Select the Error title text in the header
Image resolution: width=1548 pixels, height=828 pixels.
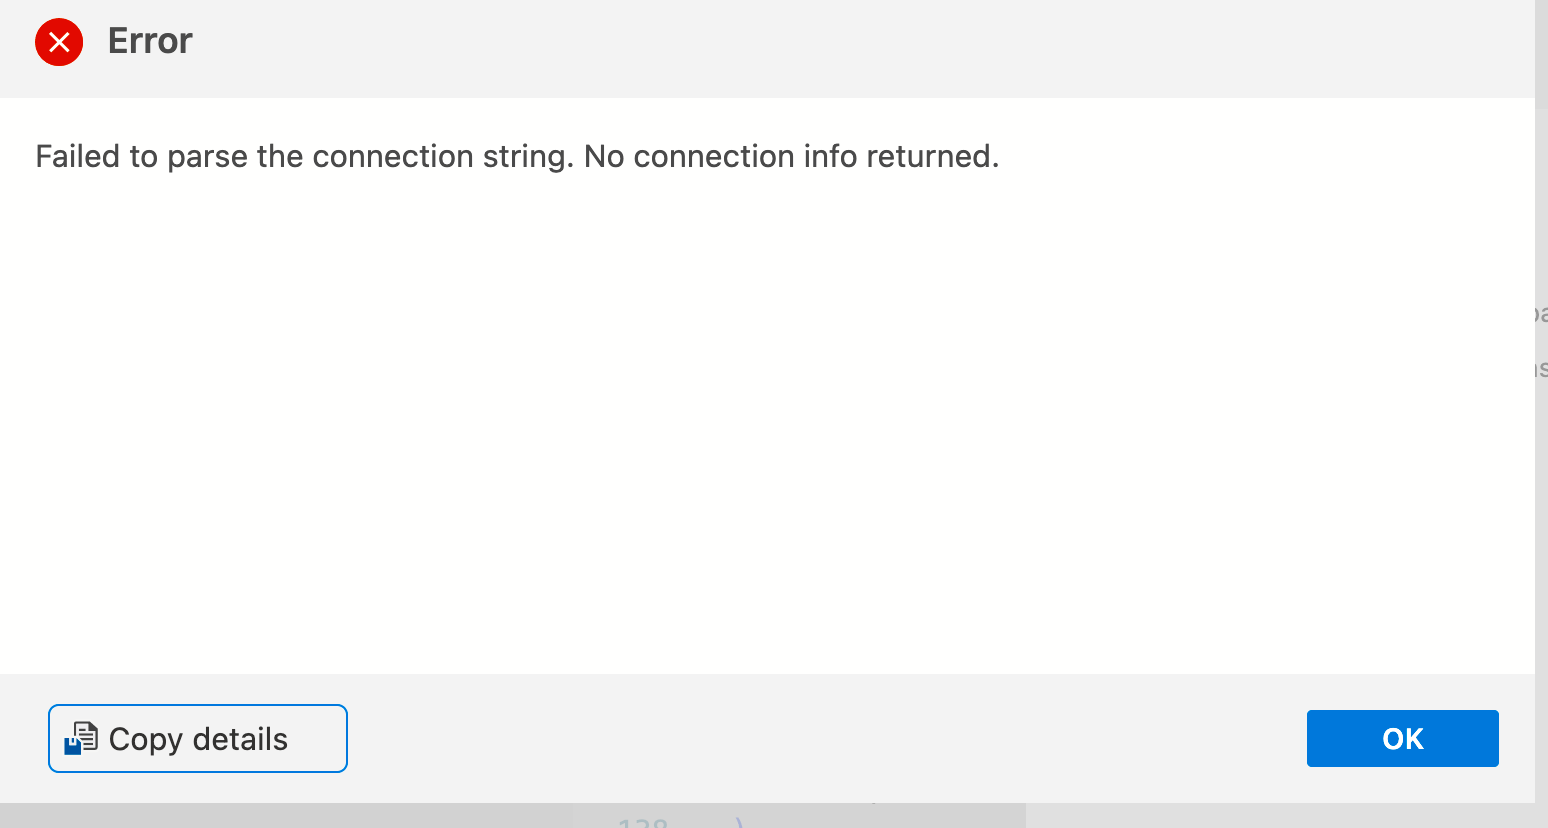pos(149,41)
